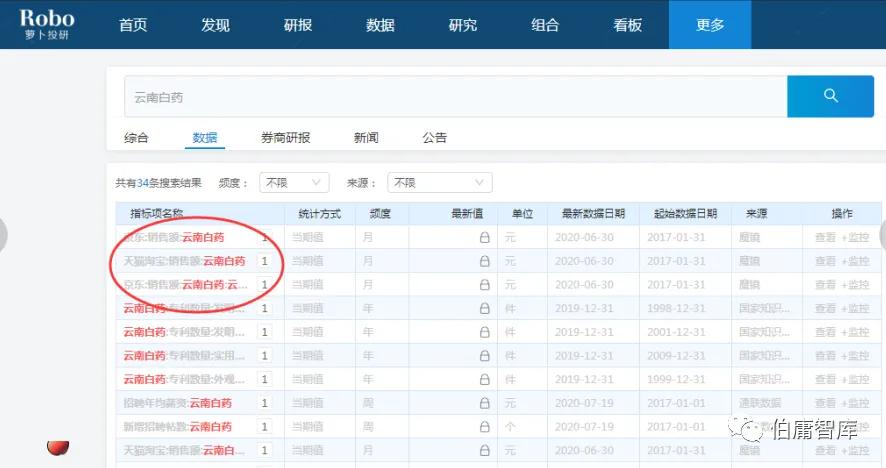The image size is (886, 468).
Task: Click +监控 in the first 天猫淘宝:销售额 row
Action: tap(855, 261)
